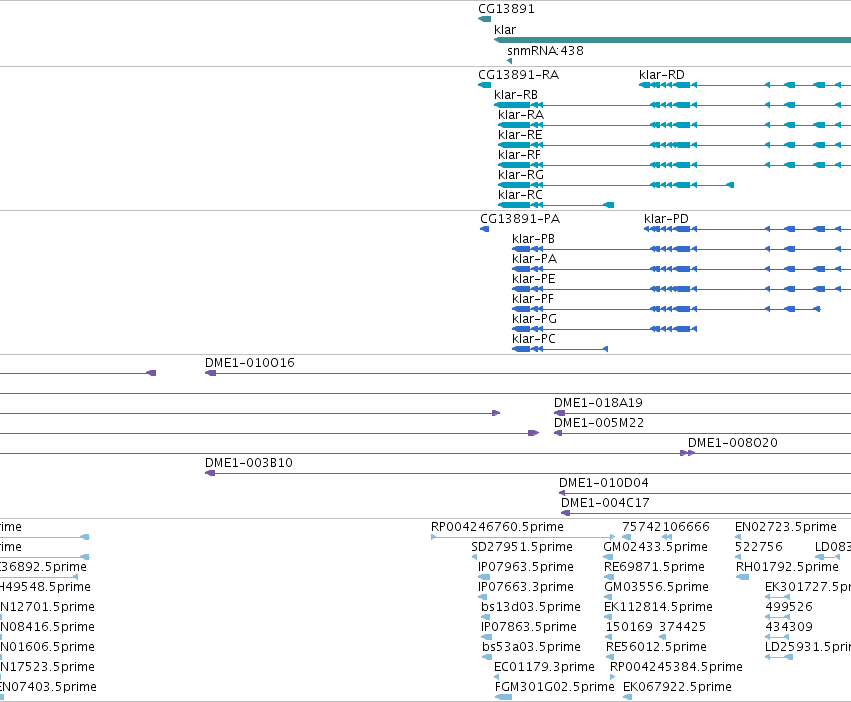Select the 75742 EST label
This screenshot has height=702, width=851.
coord(642,527)
